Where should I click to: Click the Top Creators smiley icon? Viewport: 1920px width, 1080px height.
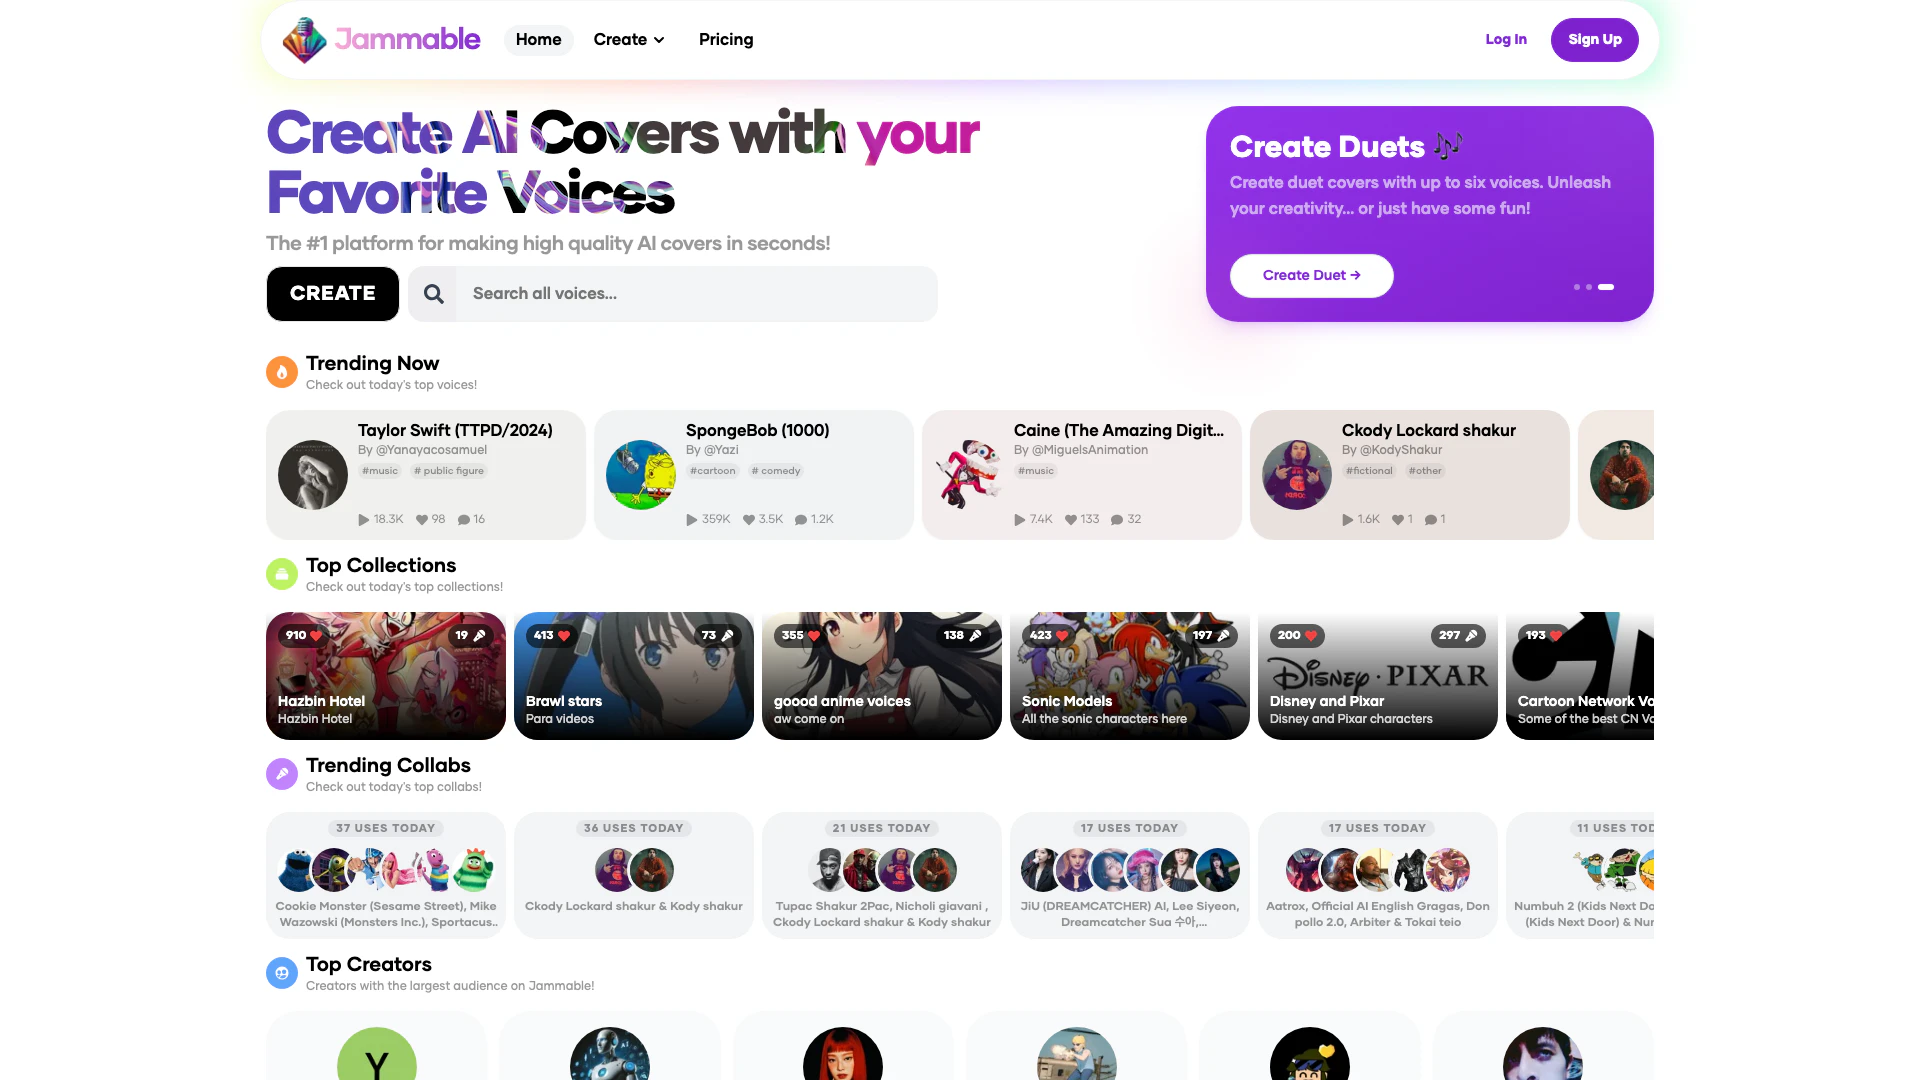[282, 973]
